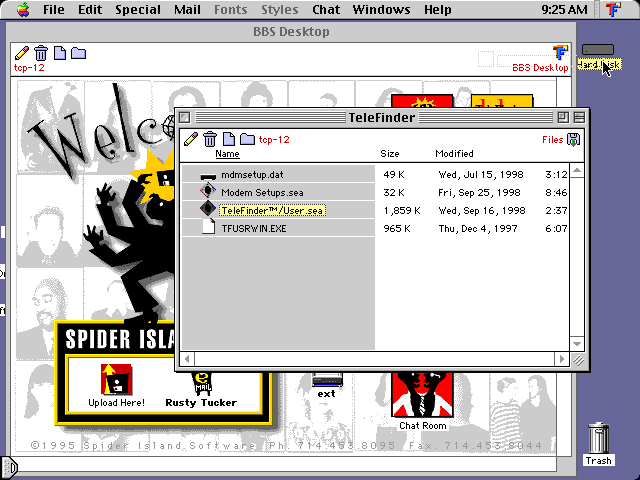Click the new document icon in TeleFinder window
Screen dimensions: 640x480
(x=229, y=139)
